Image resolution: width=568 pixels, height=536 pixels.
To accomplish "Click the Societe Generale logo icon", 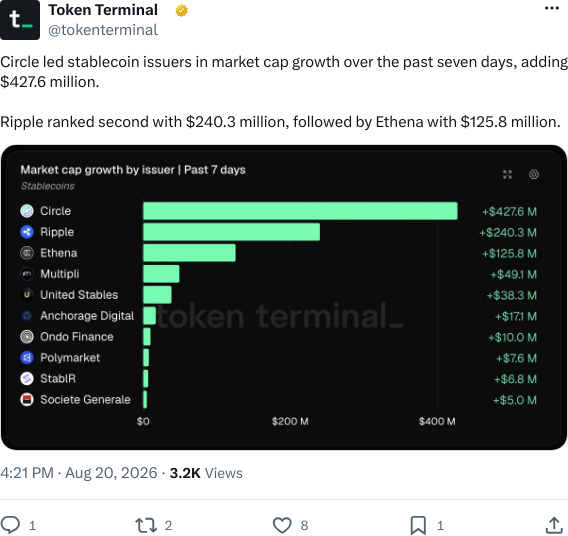I will click(27, 399).
